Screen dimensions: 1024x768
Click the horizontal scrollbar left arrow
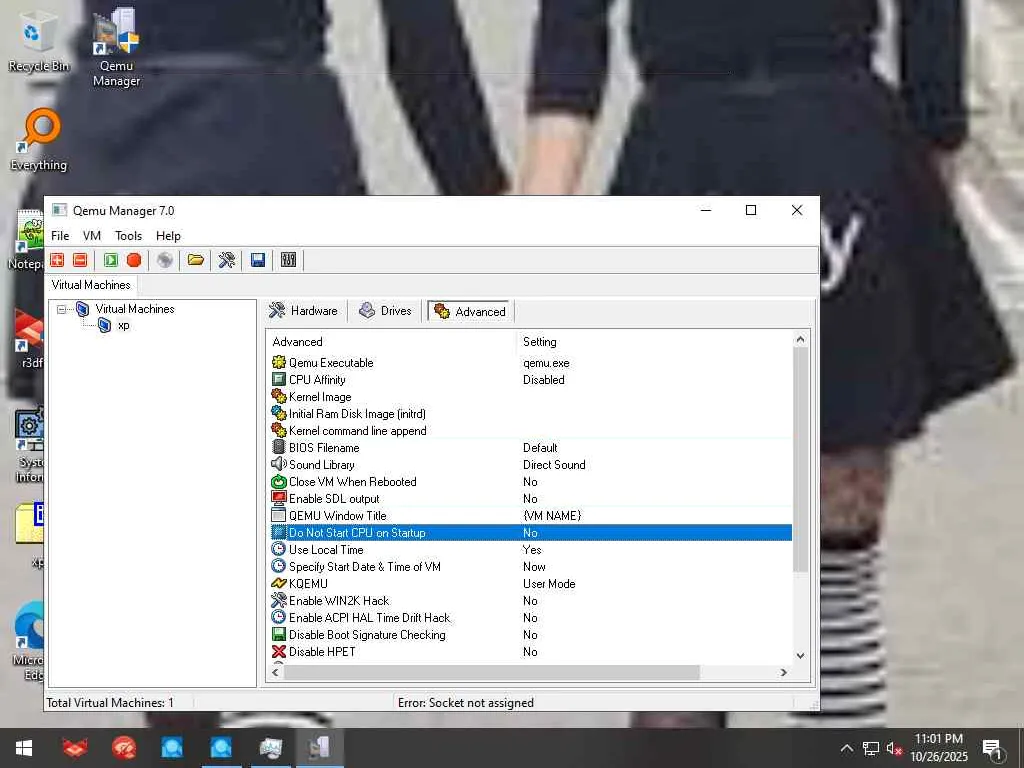tap(276, 672)
